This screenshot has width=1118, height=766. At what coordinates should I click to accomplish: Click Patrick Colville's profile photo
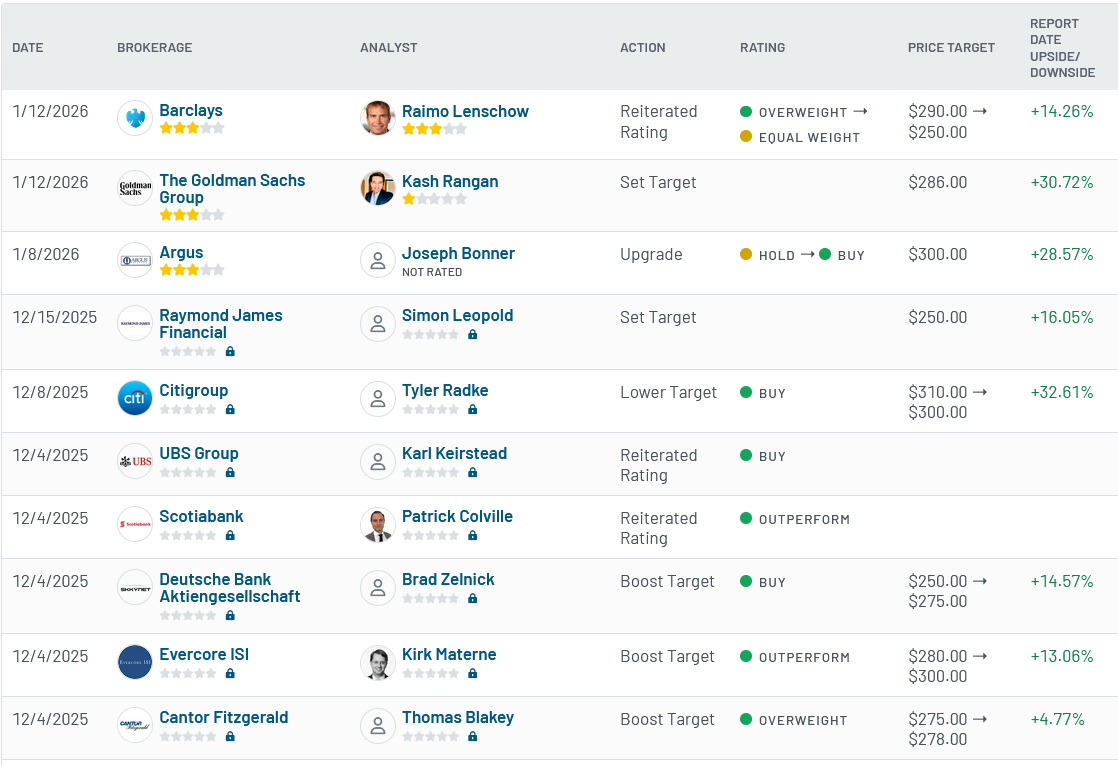(378, 524)
